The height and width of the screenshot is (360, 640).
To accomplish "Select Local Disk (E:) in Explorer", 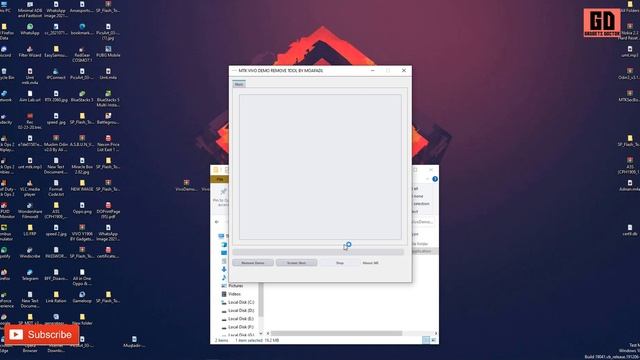I will (241, 319).
